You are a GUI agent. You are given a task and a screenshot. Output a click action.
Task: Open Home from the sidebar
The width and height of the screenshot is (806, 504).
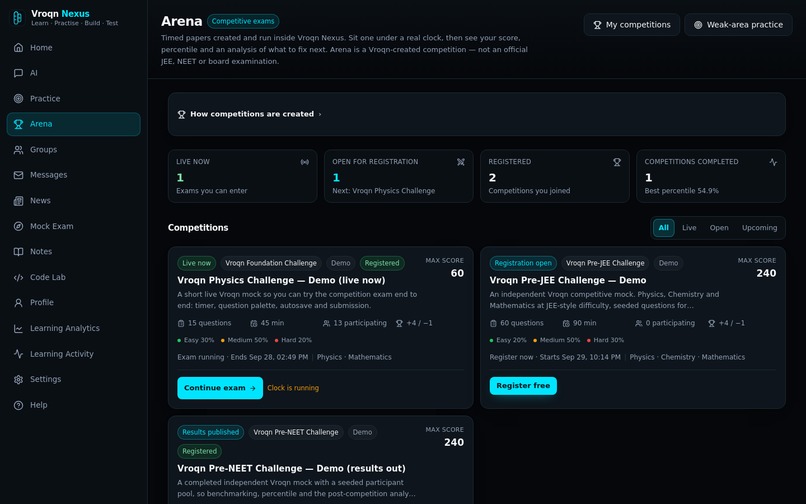(74, 47)
